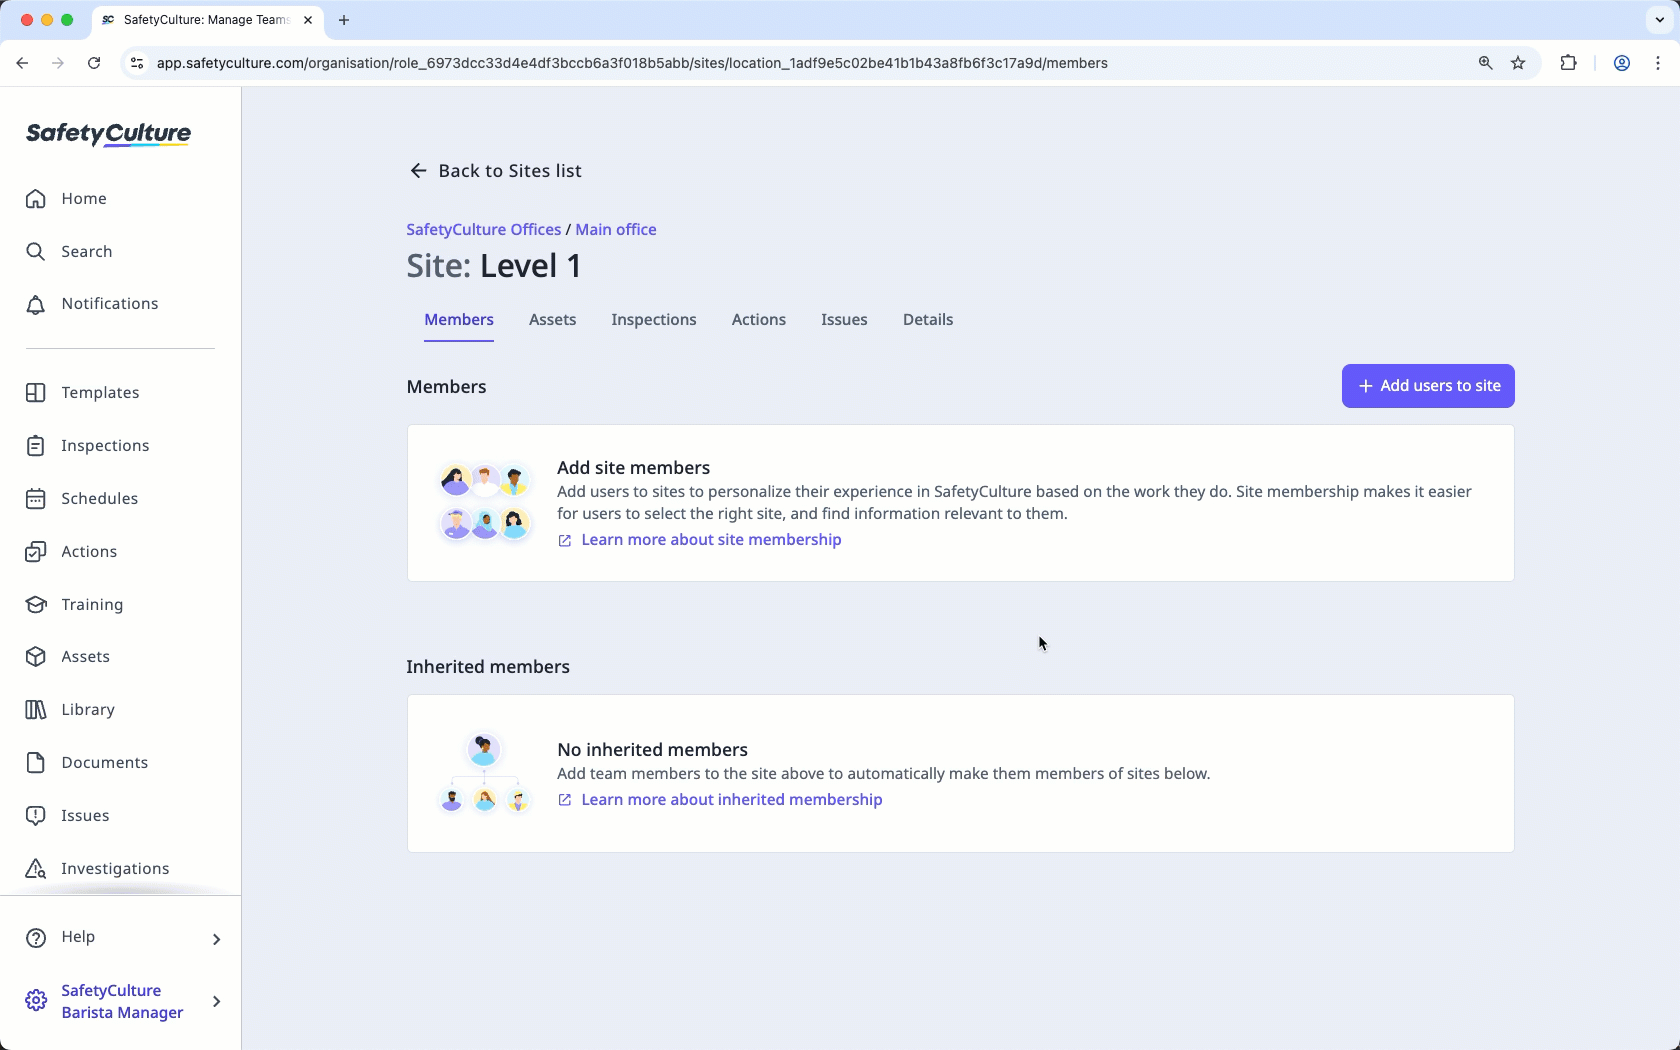Click the inherited members hierarchy illustration
This screenshot has height=1050, width=1680.
485,774
